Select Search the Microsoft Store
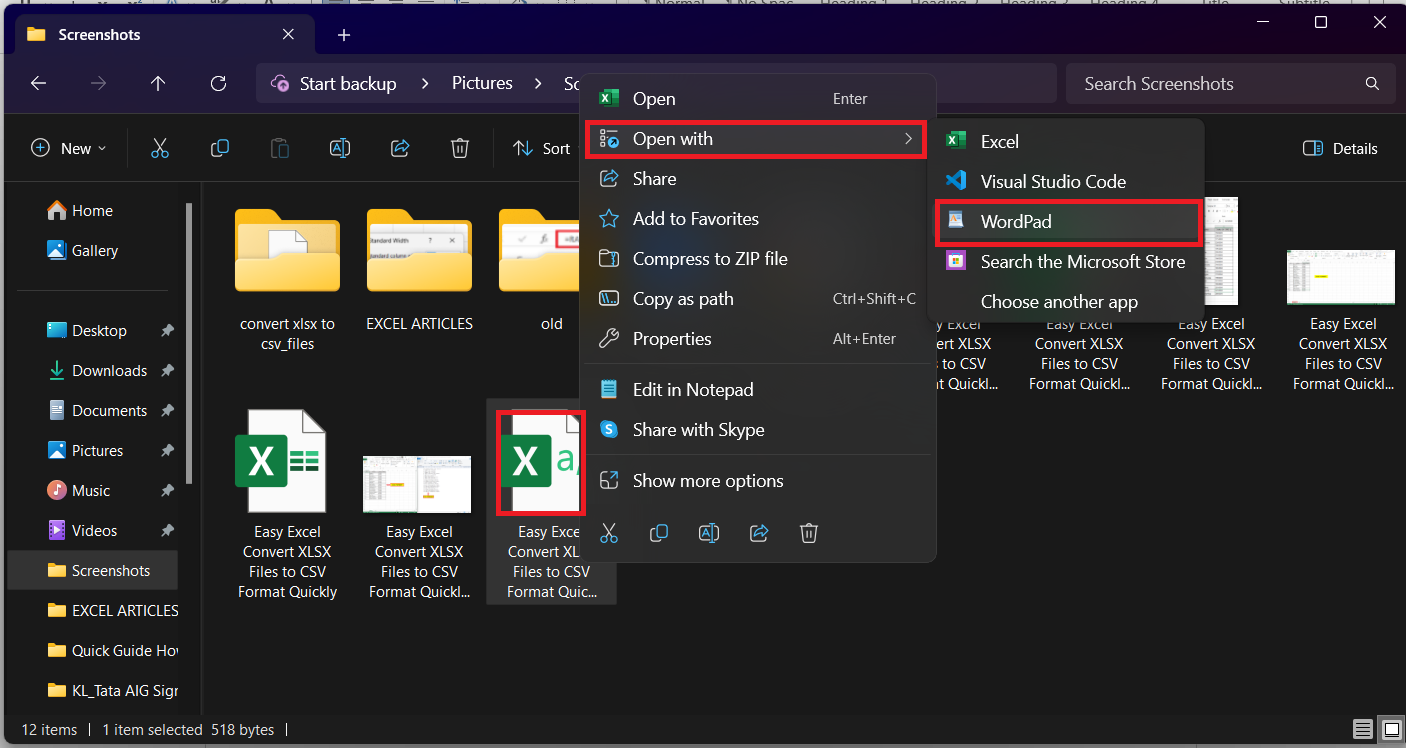 (x=1066, y=262)
